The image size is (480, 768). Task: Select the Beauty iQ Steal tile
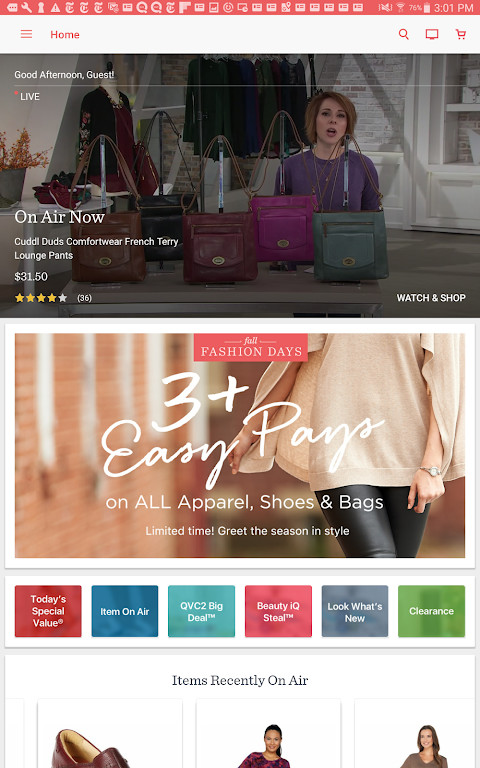click(x=278, y=611)
